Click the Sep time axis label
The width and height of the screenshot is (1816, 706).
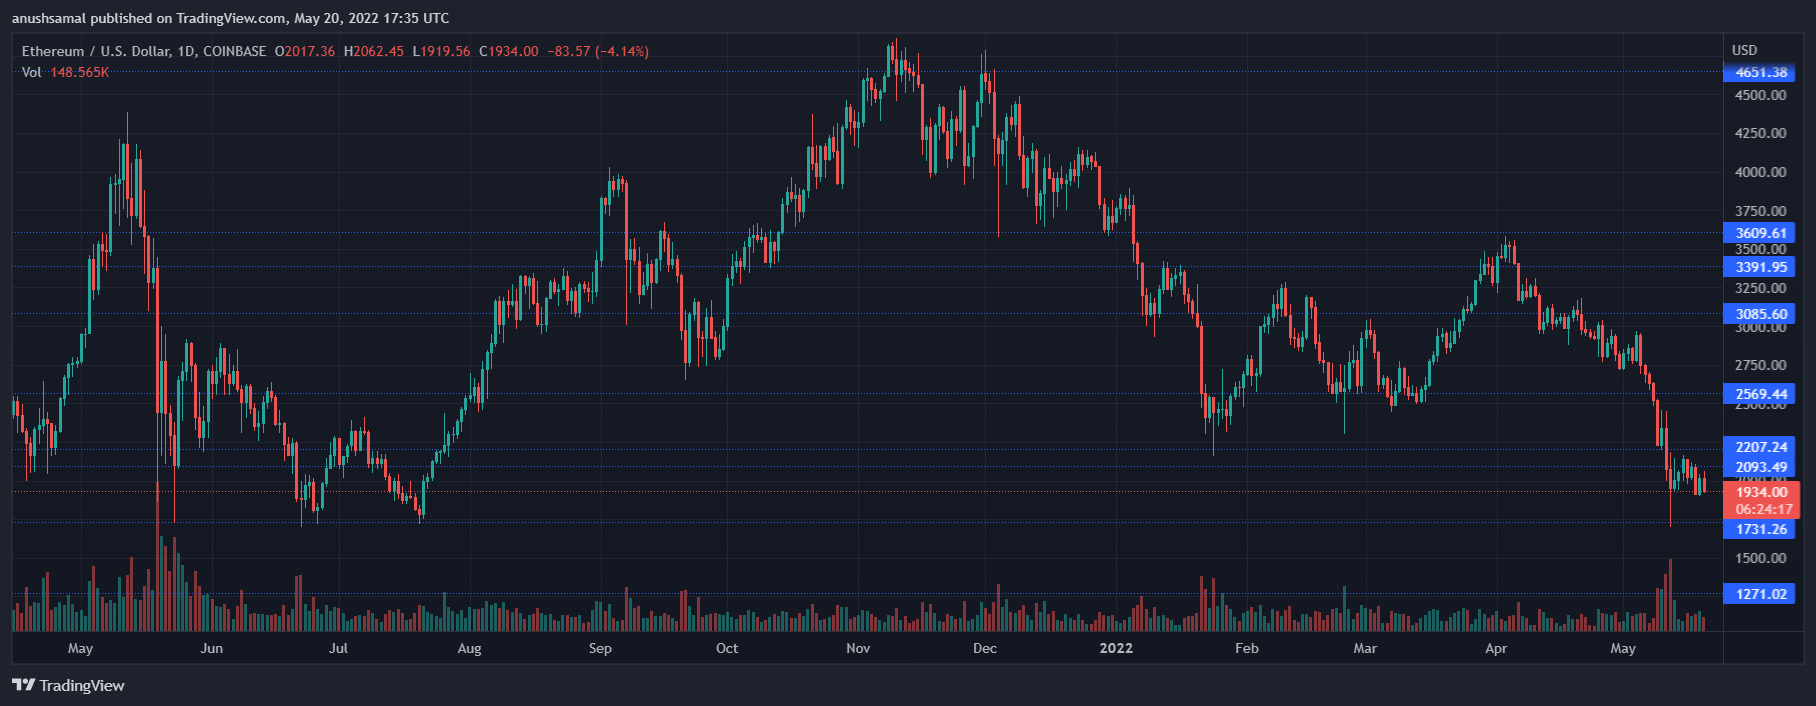coord(600,648)
